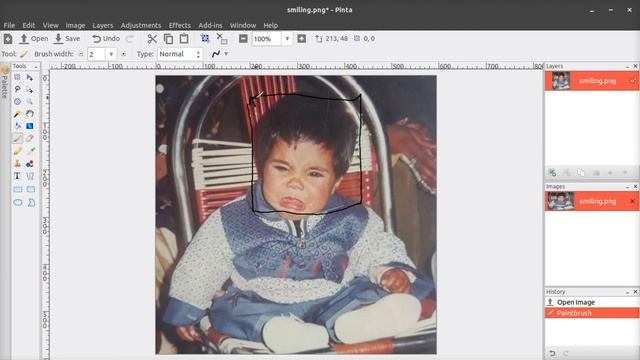This screenshot has width=640, height=360.
Task: Open the Tools panel menu arrow
Action: coord(36,66)
